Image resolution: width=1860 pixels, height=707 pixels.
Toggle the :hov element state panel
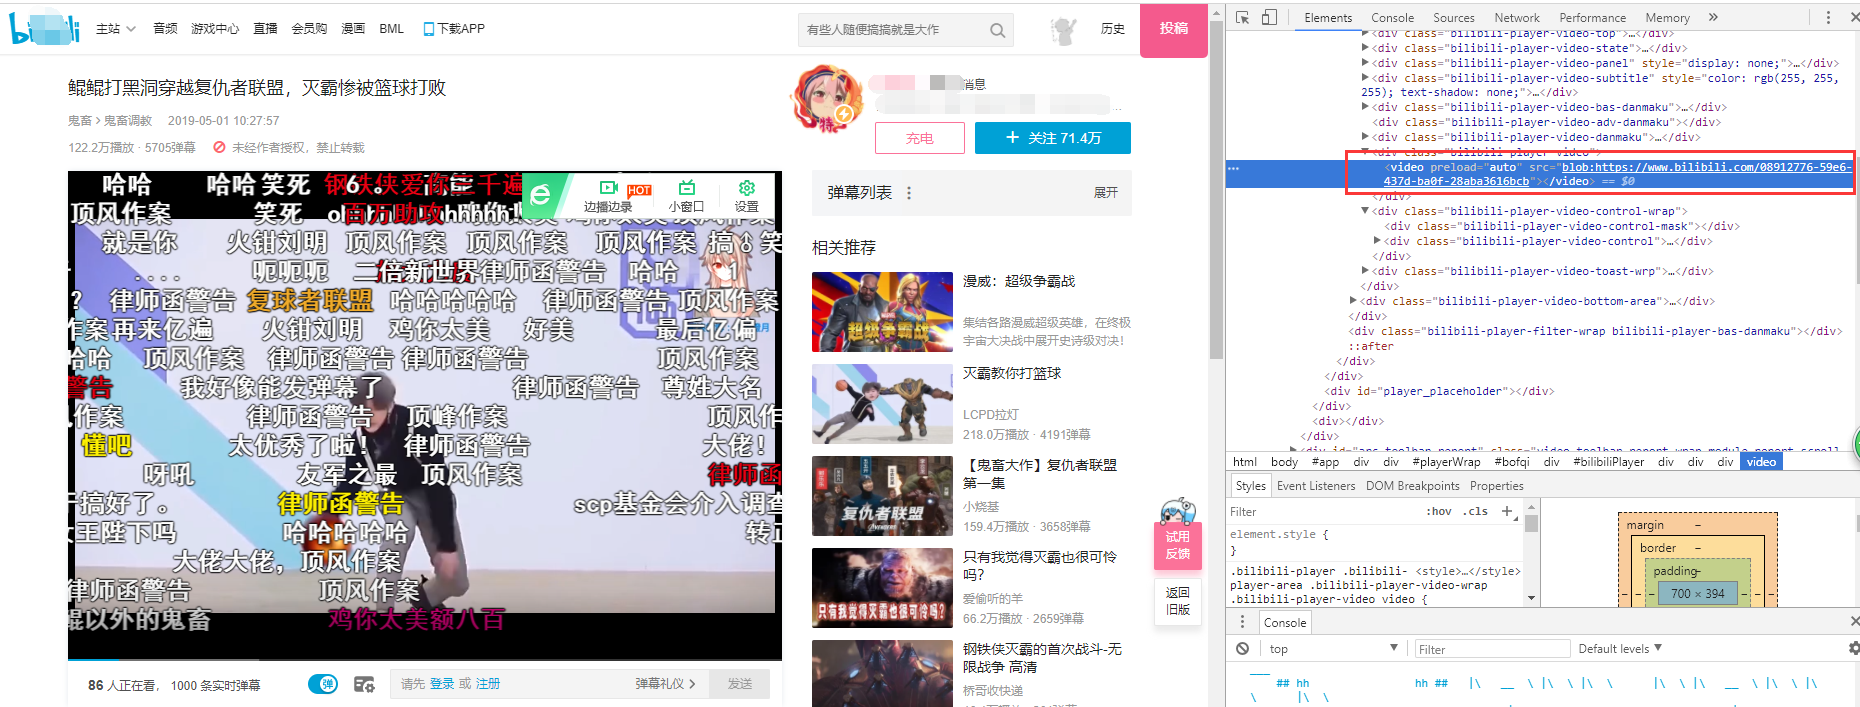click(1438, 511)
